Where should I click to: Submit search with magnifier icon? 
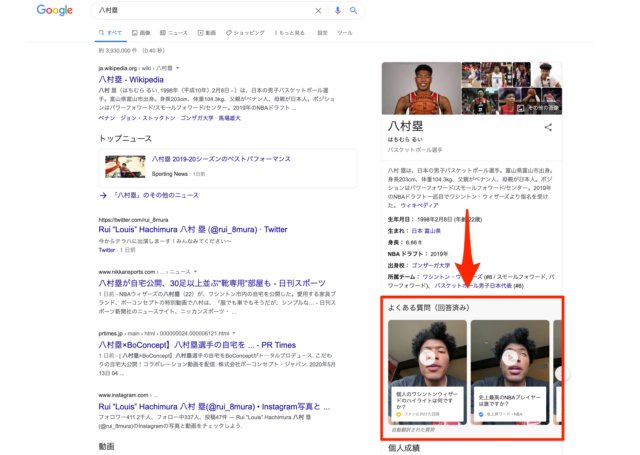coord(353,11)
